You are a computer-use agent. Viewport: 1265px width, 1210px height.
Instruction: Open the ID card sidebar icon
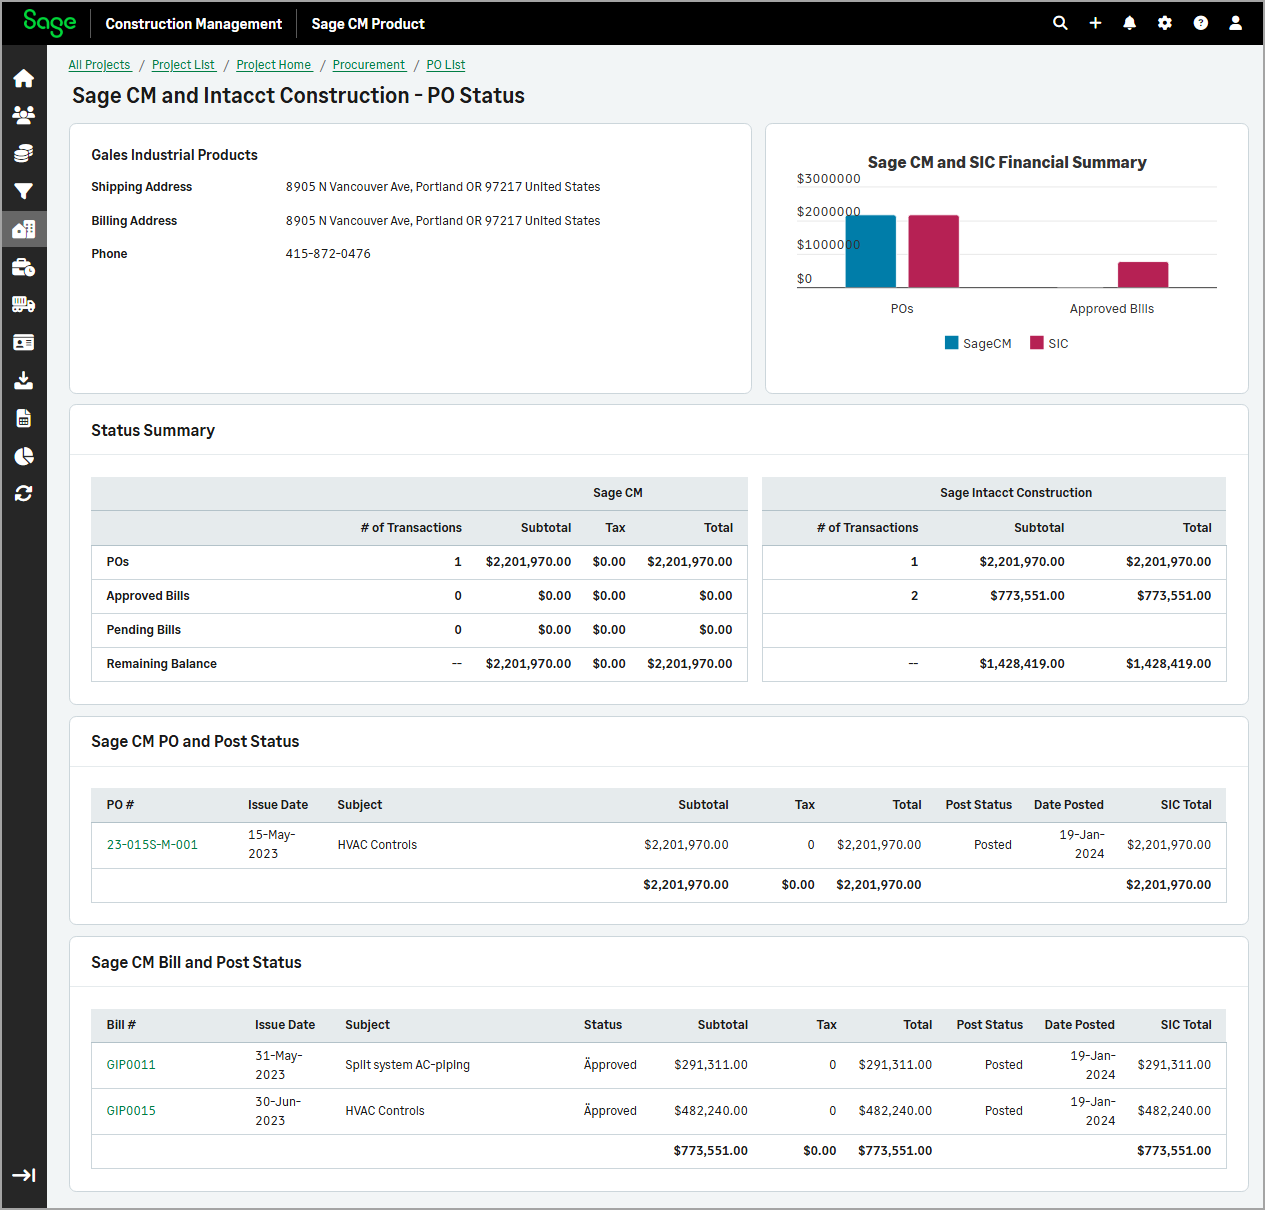24,342
